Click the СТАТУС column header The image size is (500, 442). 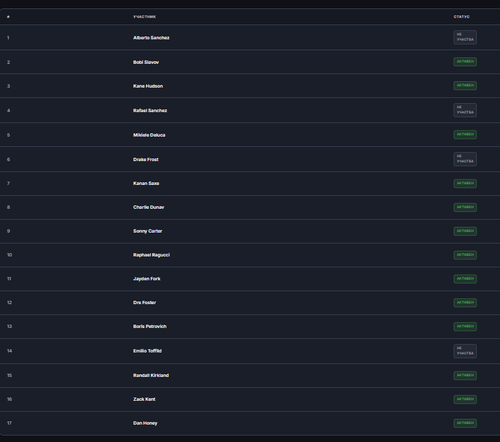pos(462,17)
